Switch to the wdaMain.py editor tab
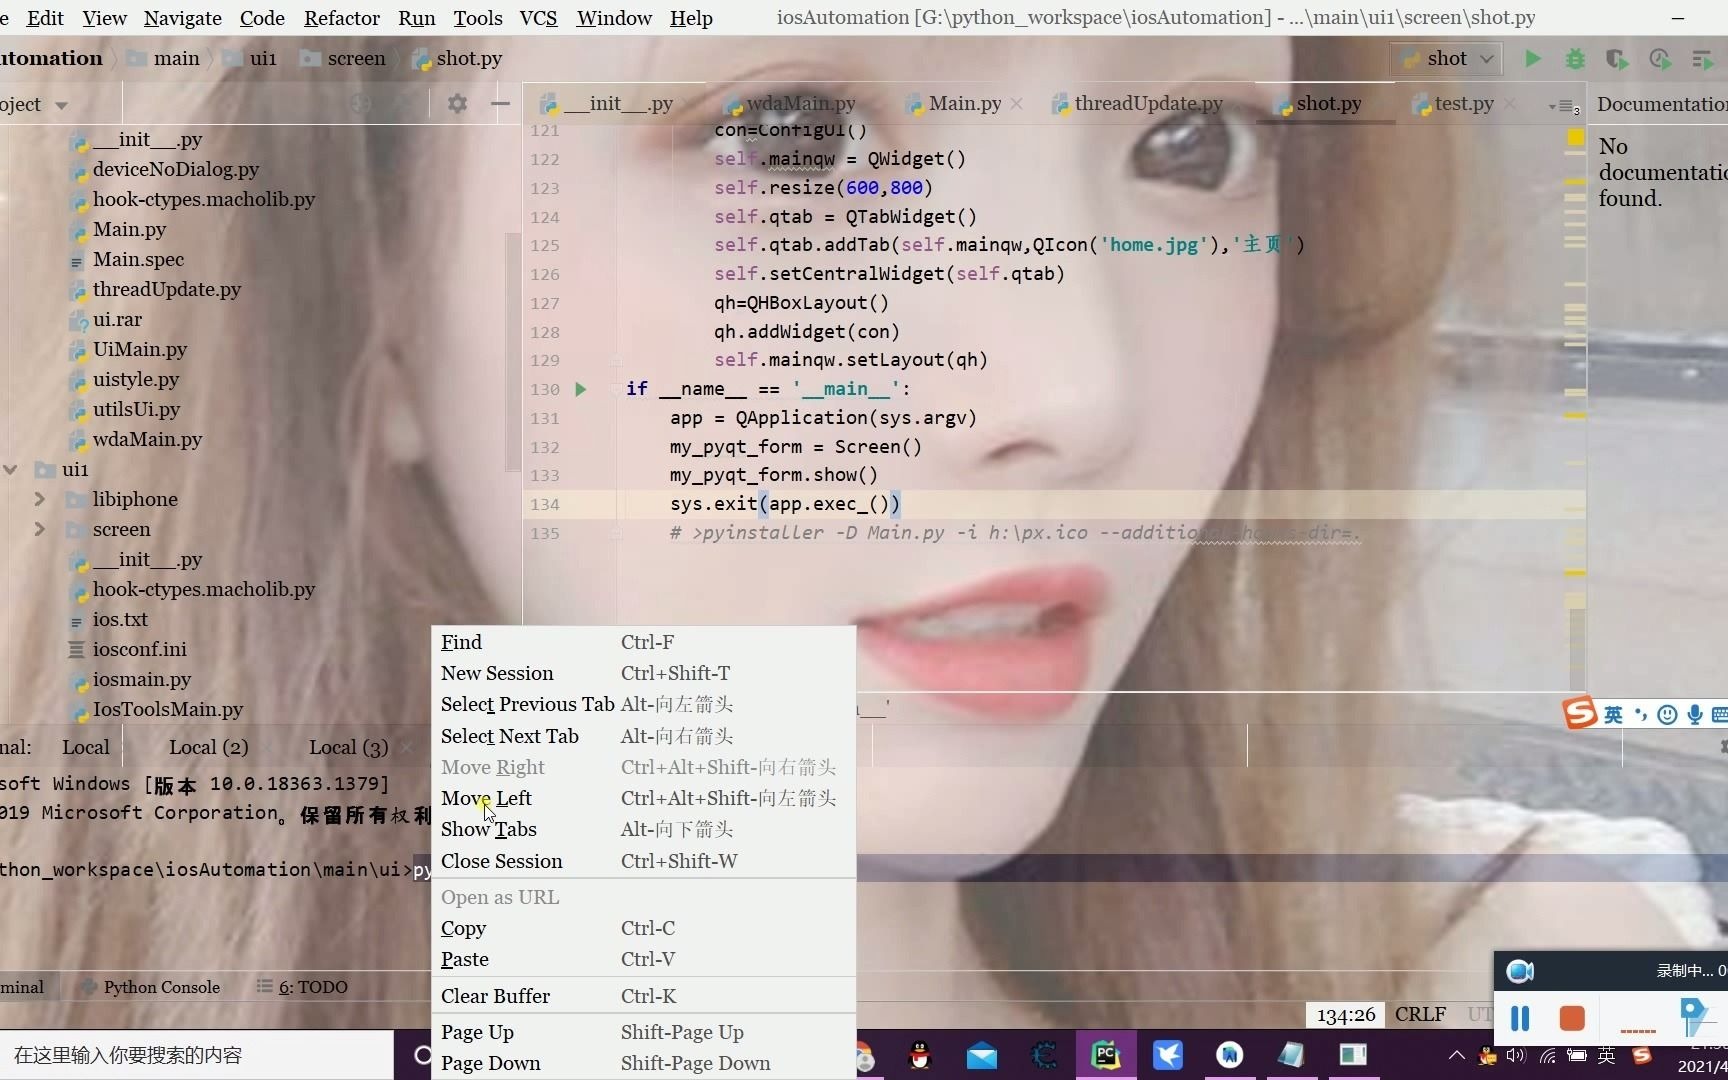The width and height of the screenshot is (1728, 1080). pos(800,103)
